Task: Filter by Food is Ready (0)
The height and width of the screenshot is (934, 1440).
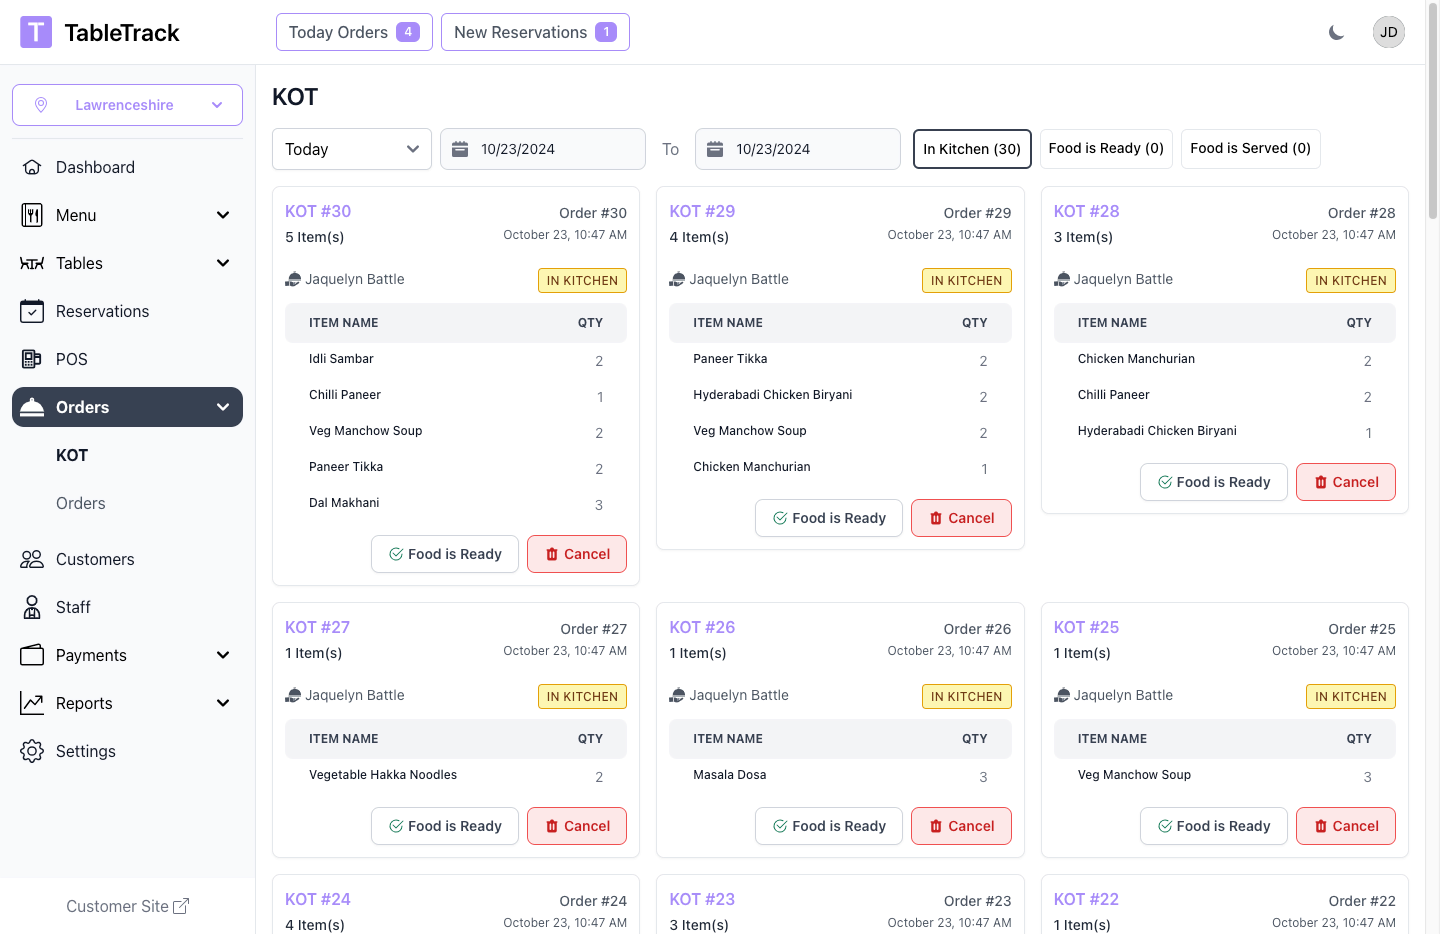Action: [1105, 149]
